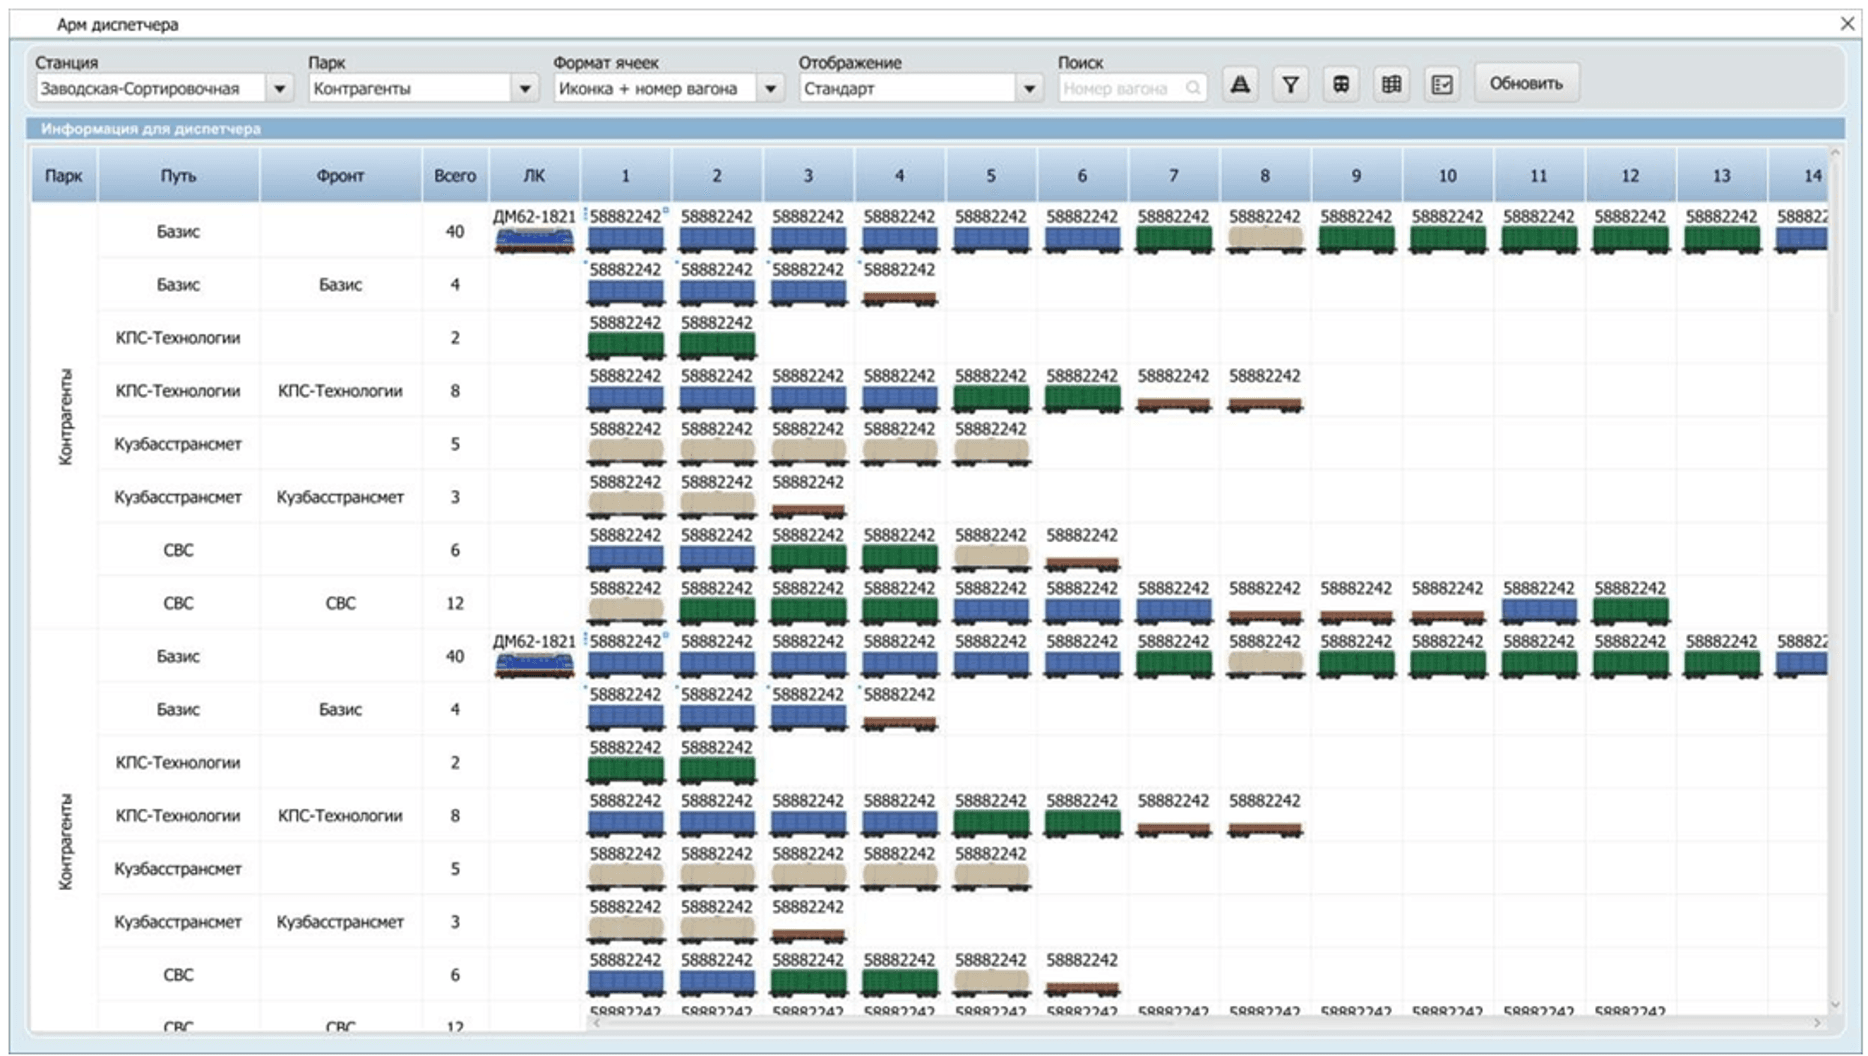Click the Информация для диспетчера panel header
Screen dimensions: 1868x1056
point(936,128)
